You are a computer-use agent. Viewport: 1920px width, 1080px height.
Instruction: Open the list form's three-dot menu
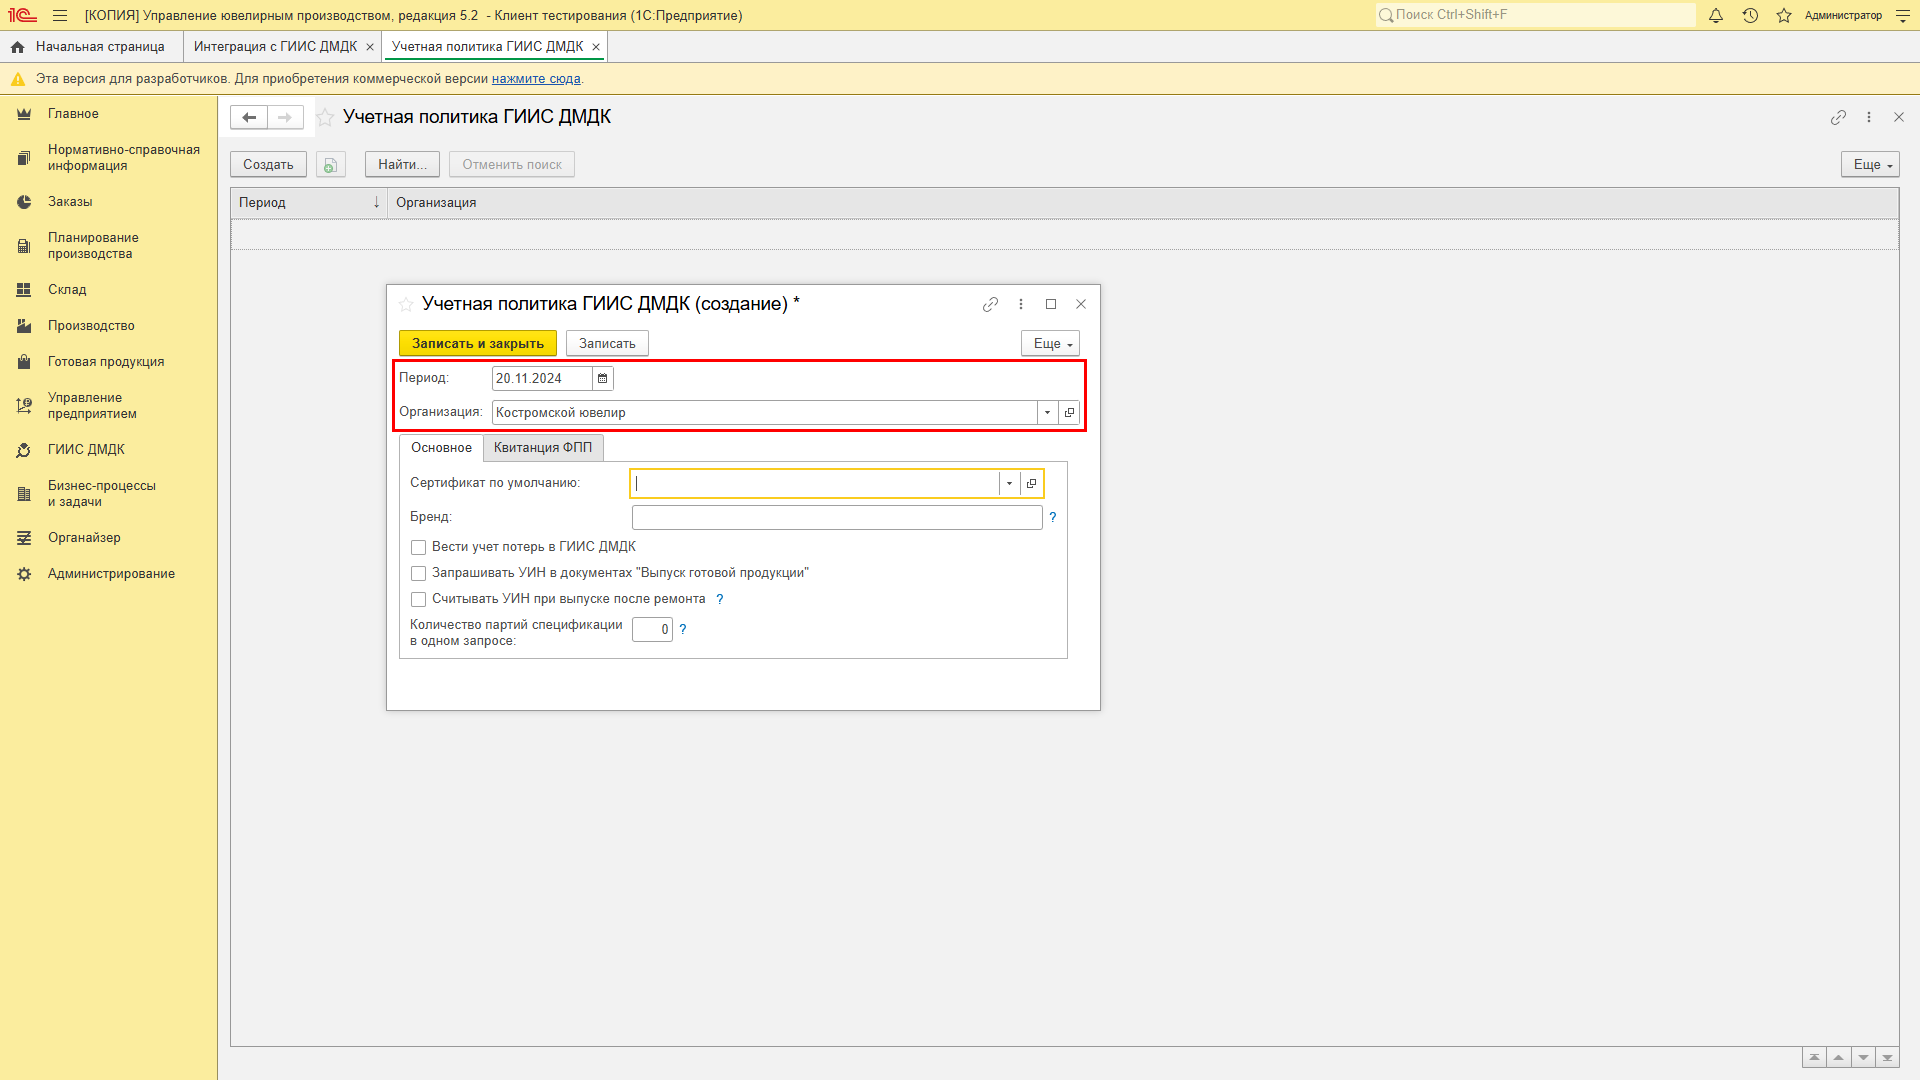click(1869, 117)
